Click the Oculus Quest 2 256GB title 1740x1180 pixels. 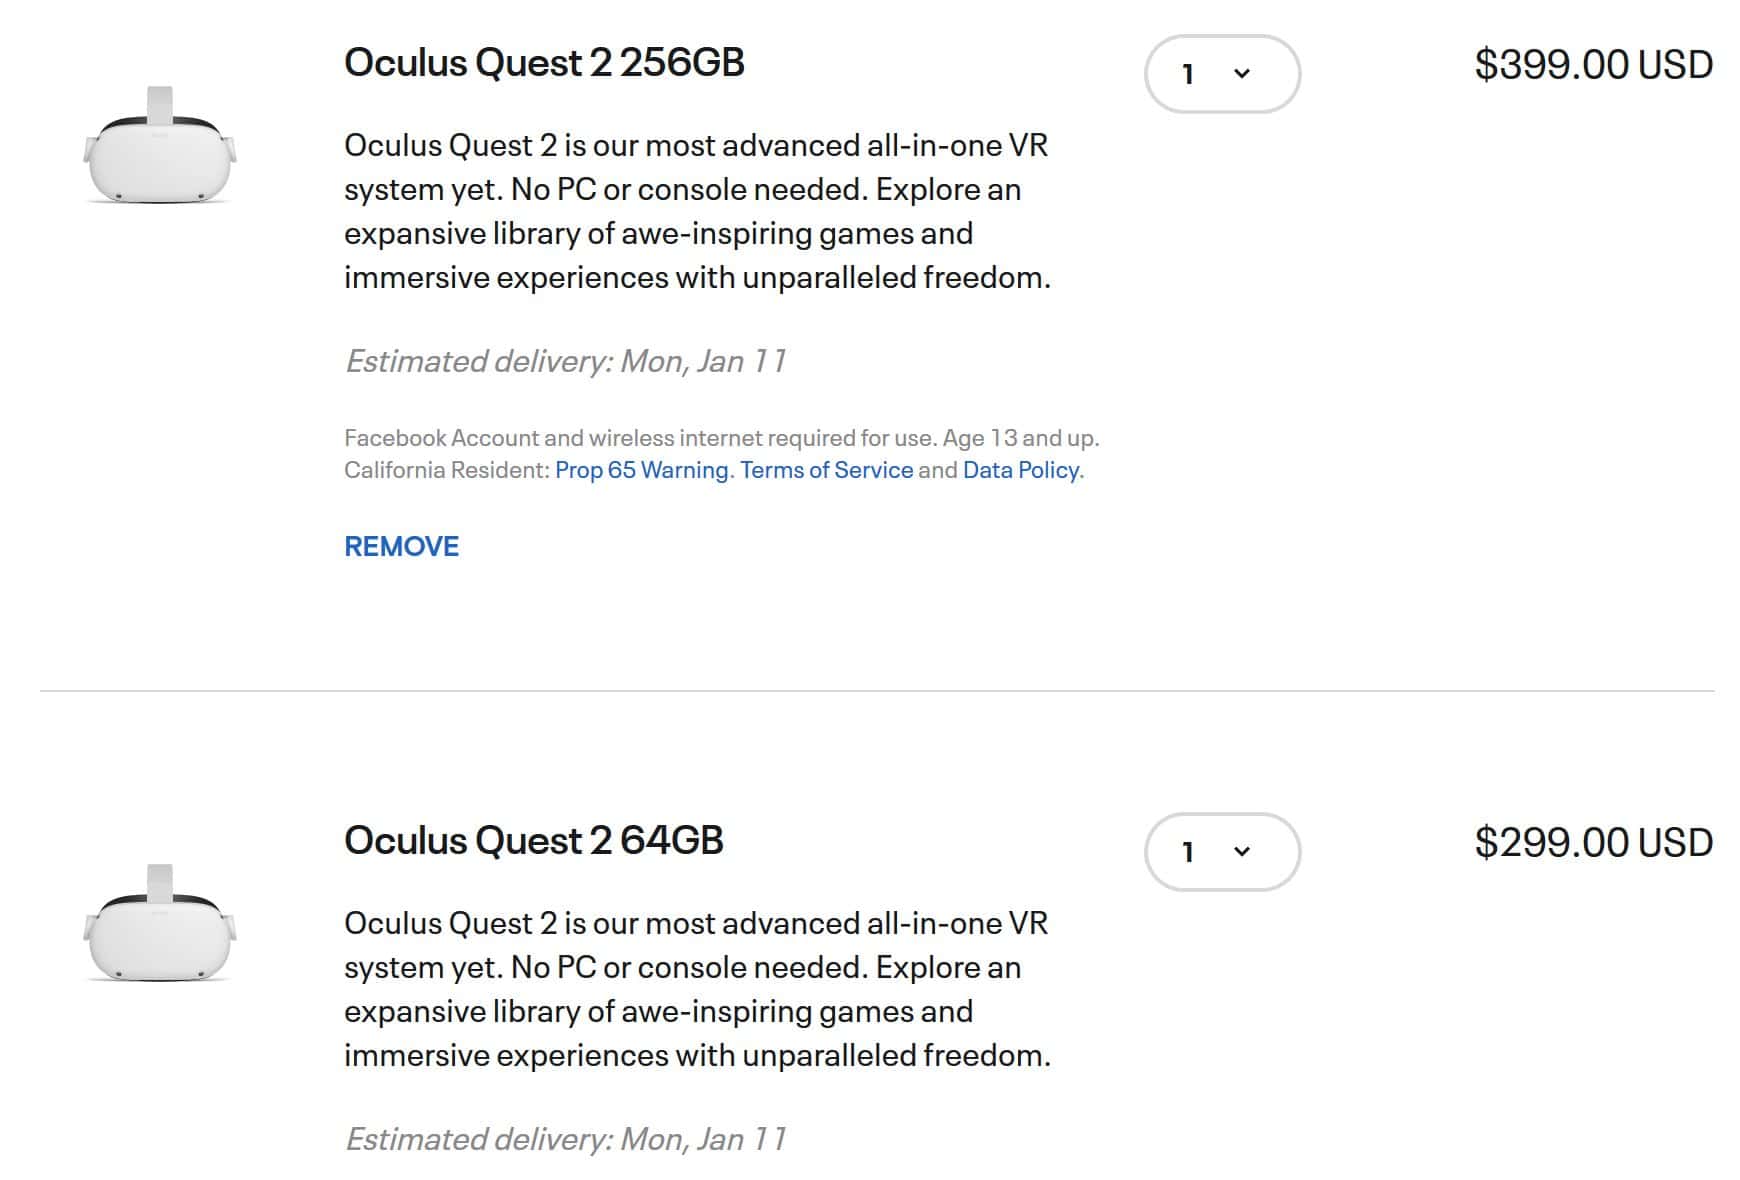(544, 62)
